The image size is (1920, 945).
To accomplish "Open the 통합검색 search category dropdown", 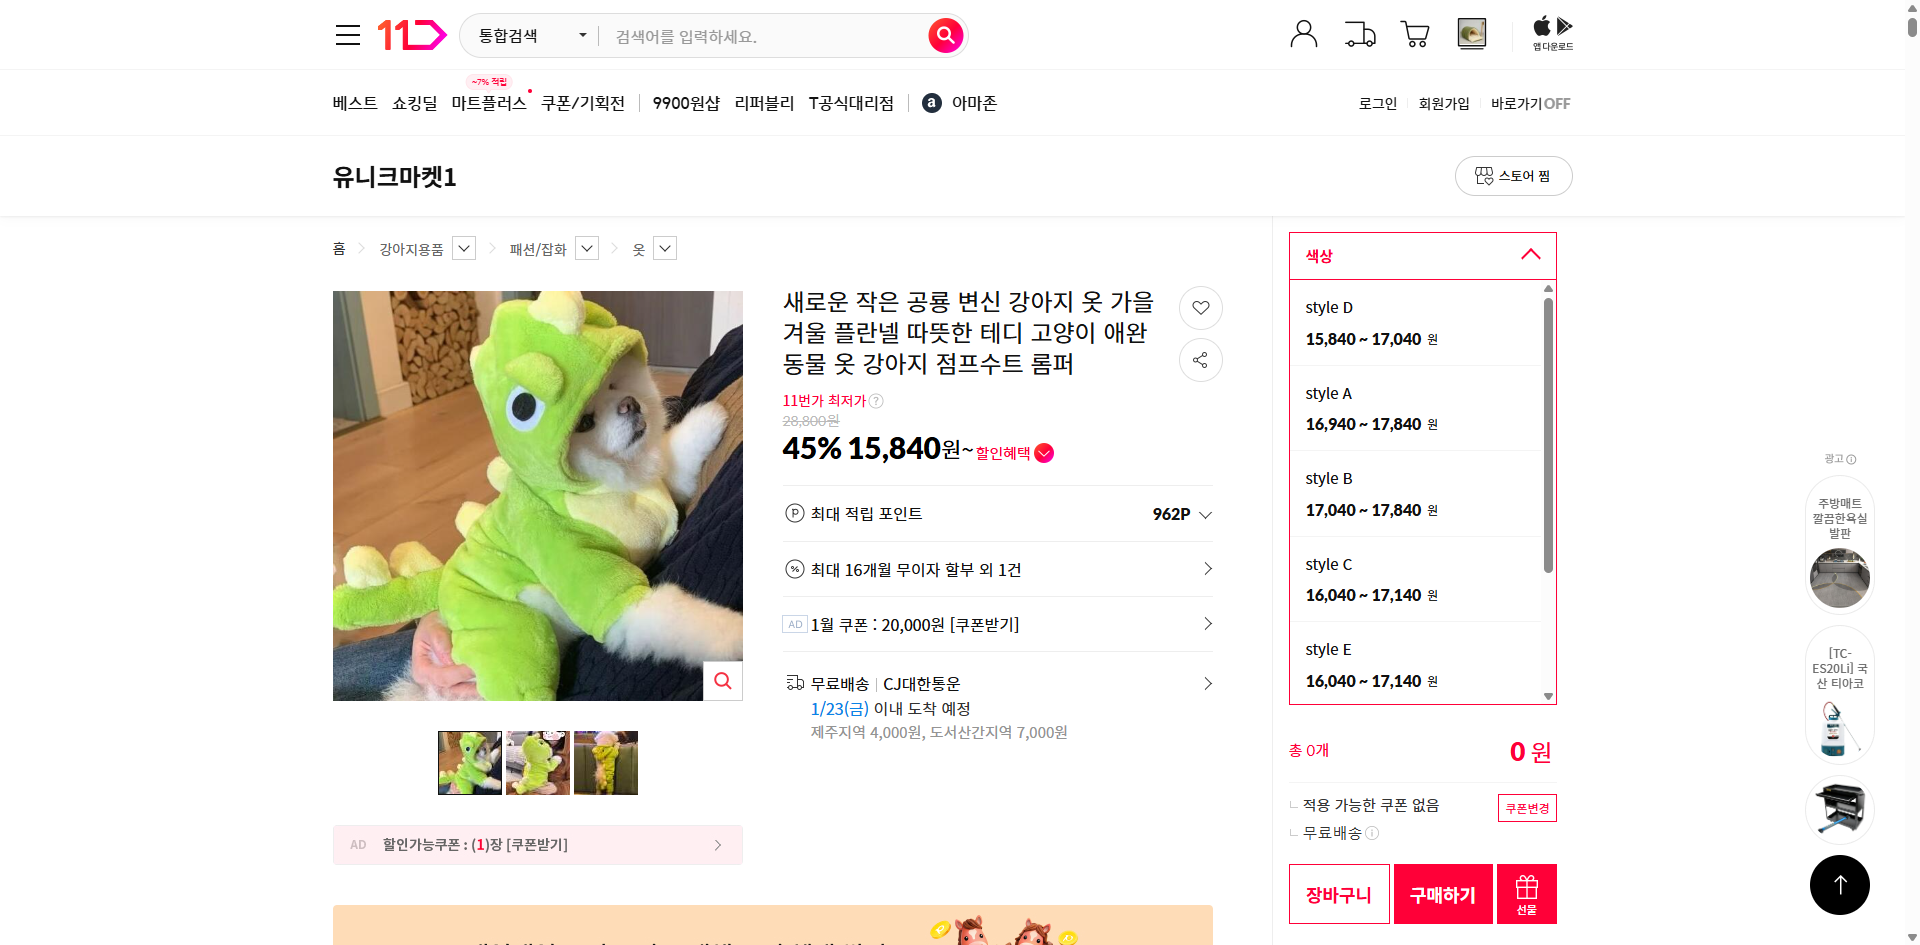I will pyautogui.click(x=530, y=35).
